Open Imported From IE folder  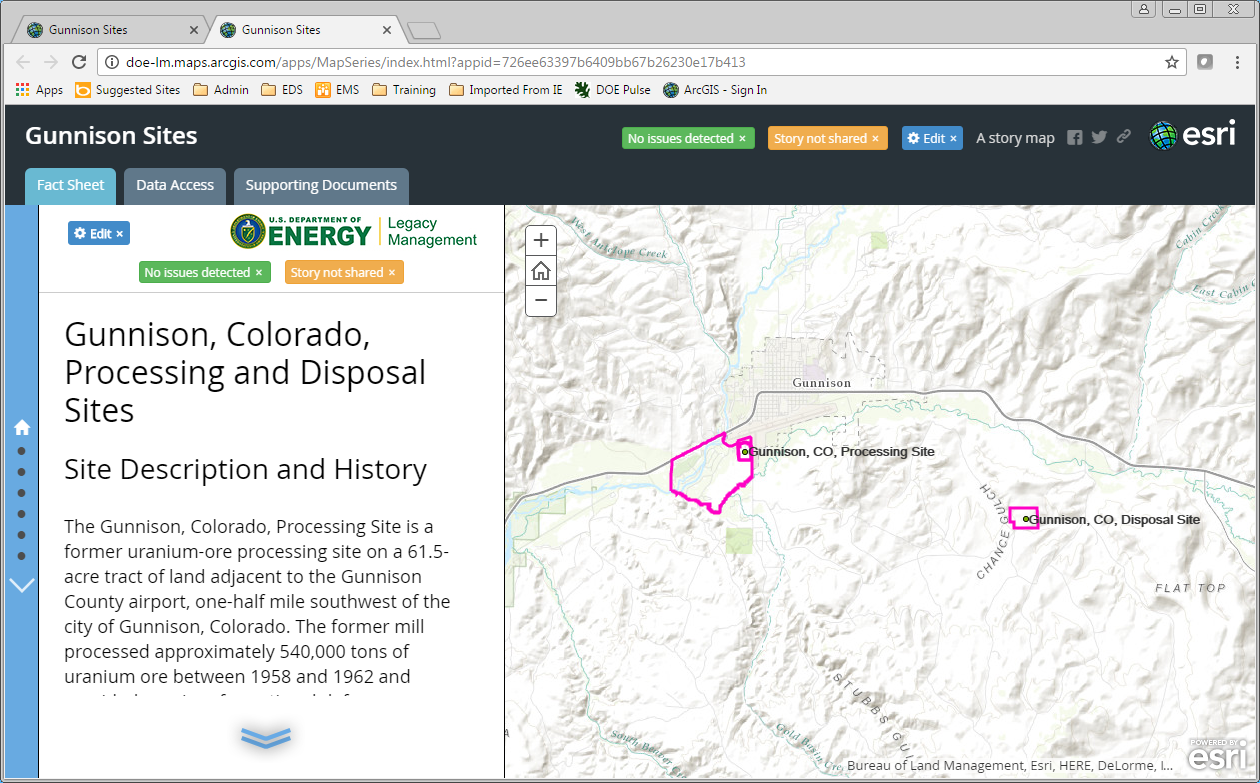point(506,90)
